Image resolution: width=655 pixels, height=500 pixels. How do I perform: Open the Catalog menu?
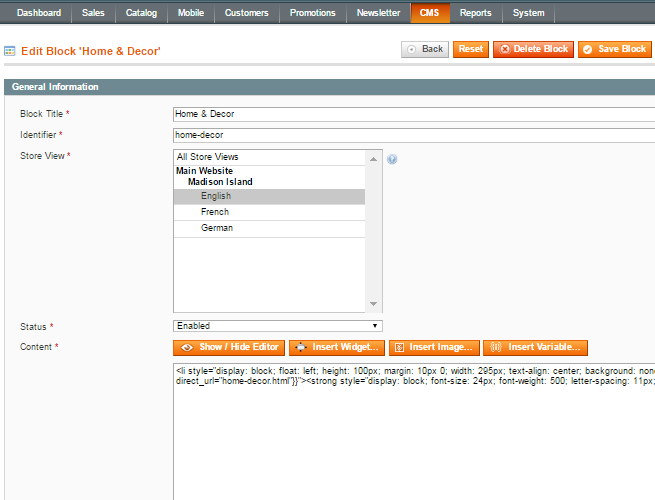click(141, 13)
